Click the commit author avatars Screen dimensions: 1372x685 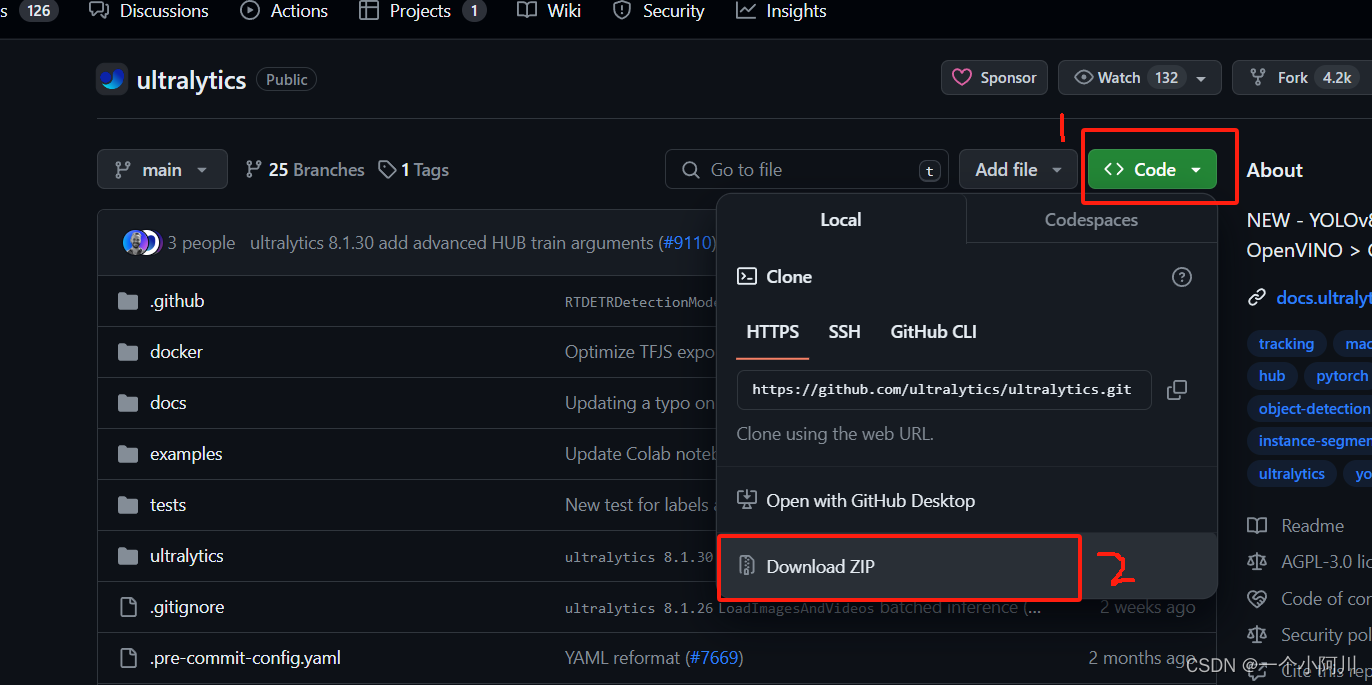[141, 242]
